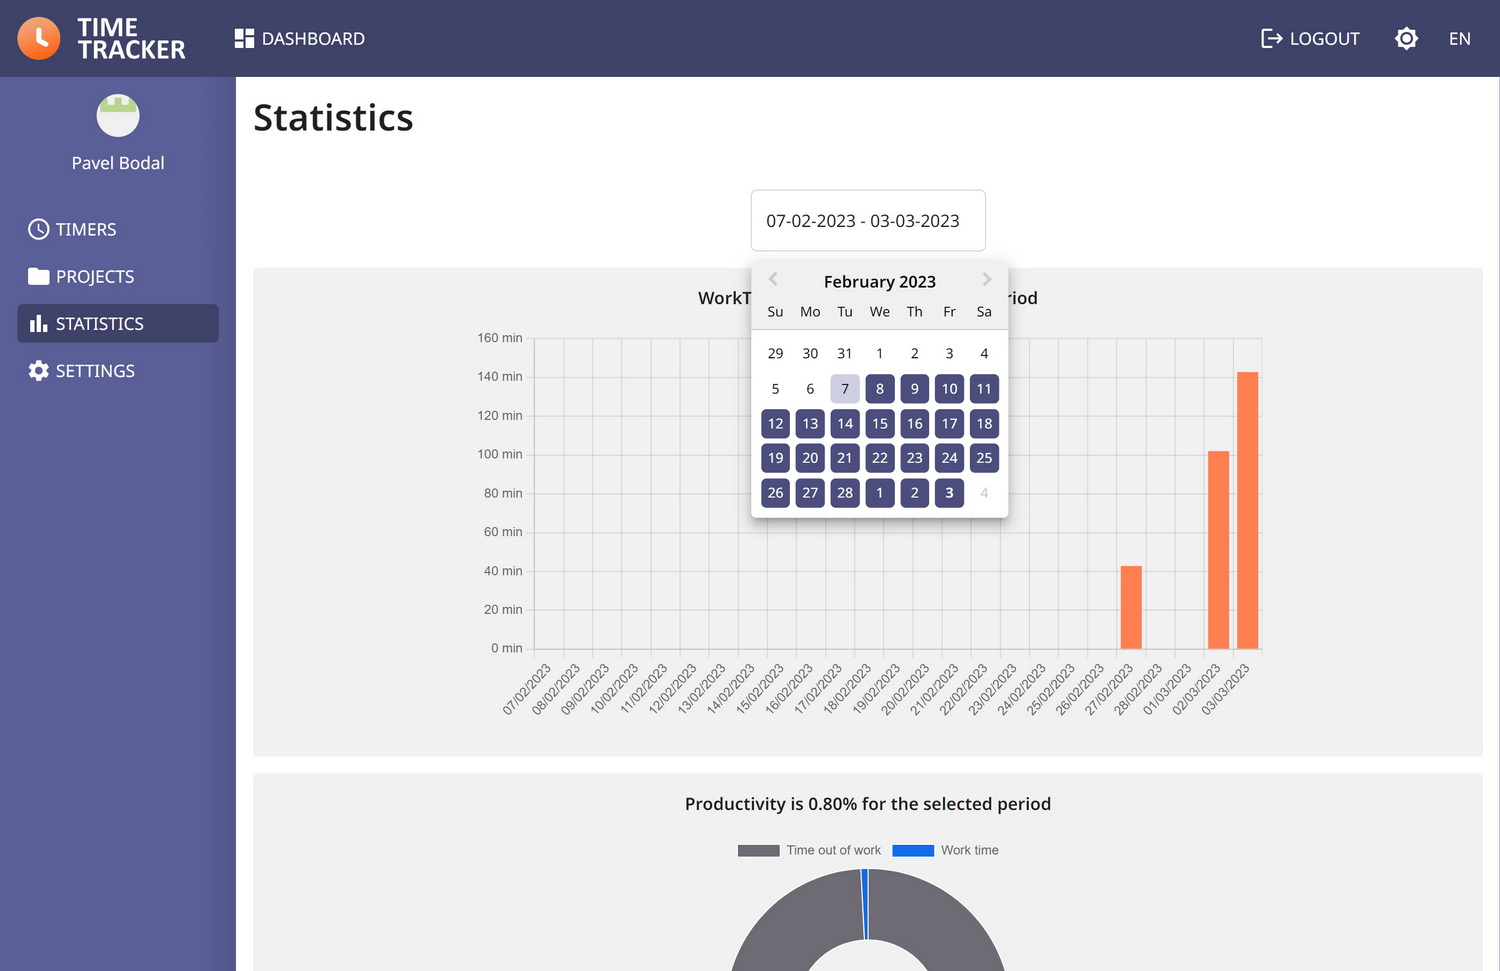Select January 29 in calendar
1500x971 pixels.
tap(775, 353)
